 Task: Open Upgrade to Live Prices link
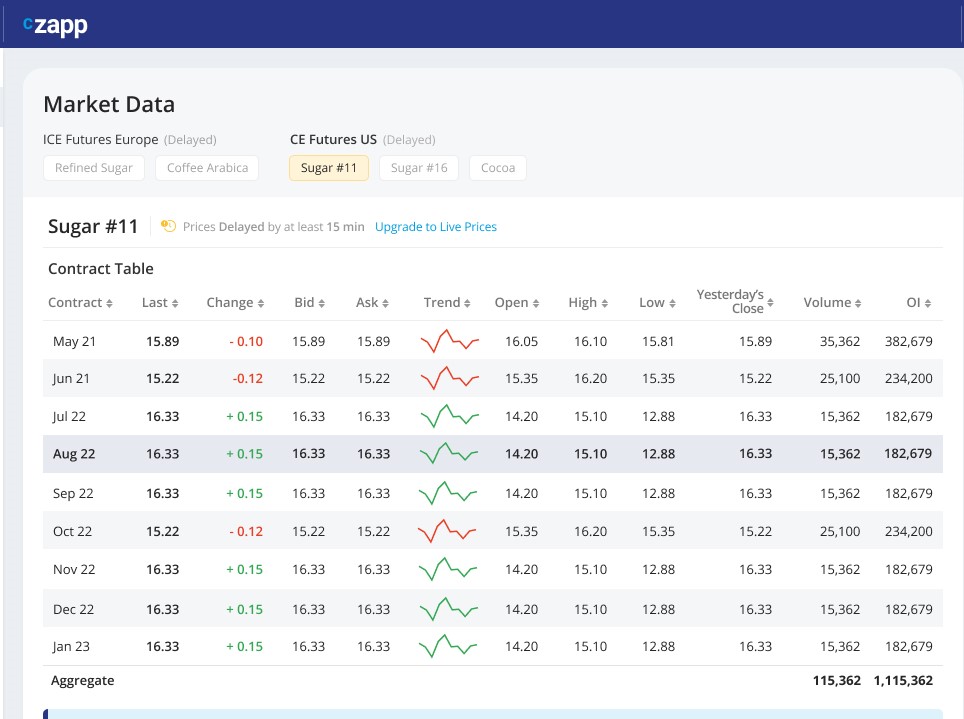pyautogui.click(x=436, y=227)
